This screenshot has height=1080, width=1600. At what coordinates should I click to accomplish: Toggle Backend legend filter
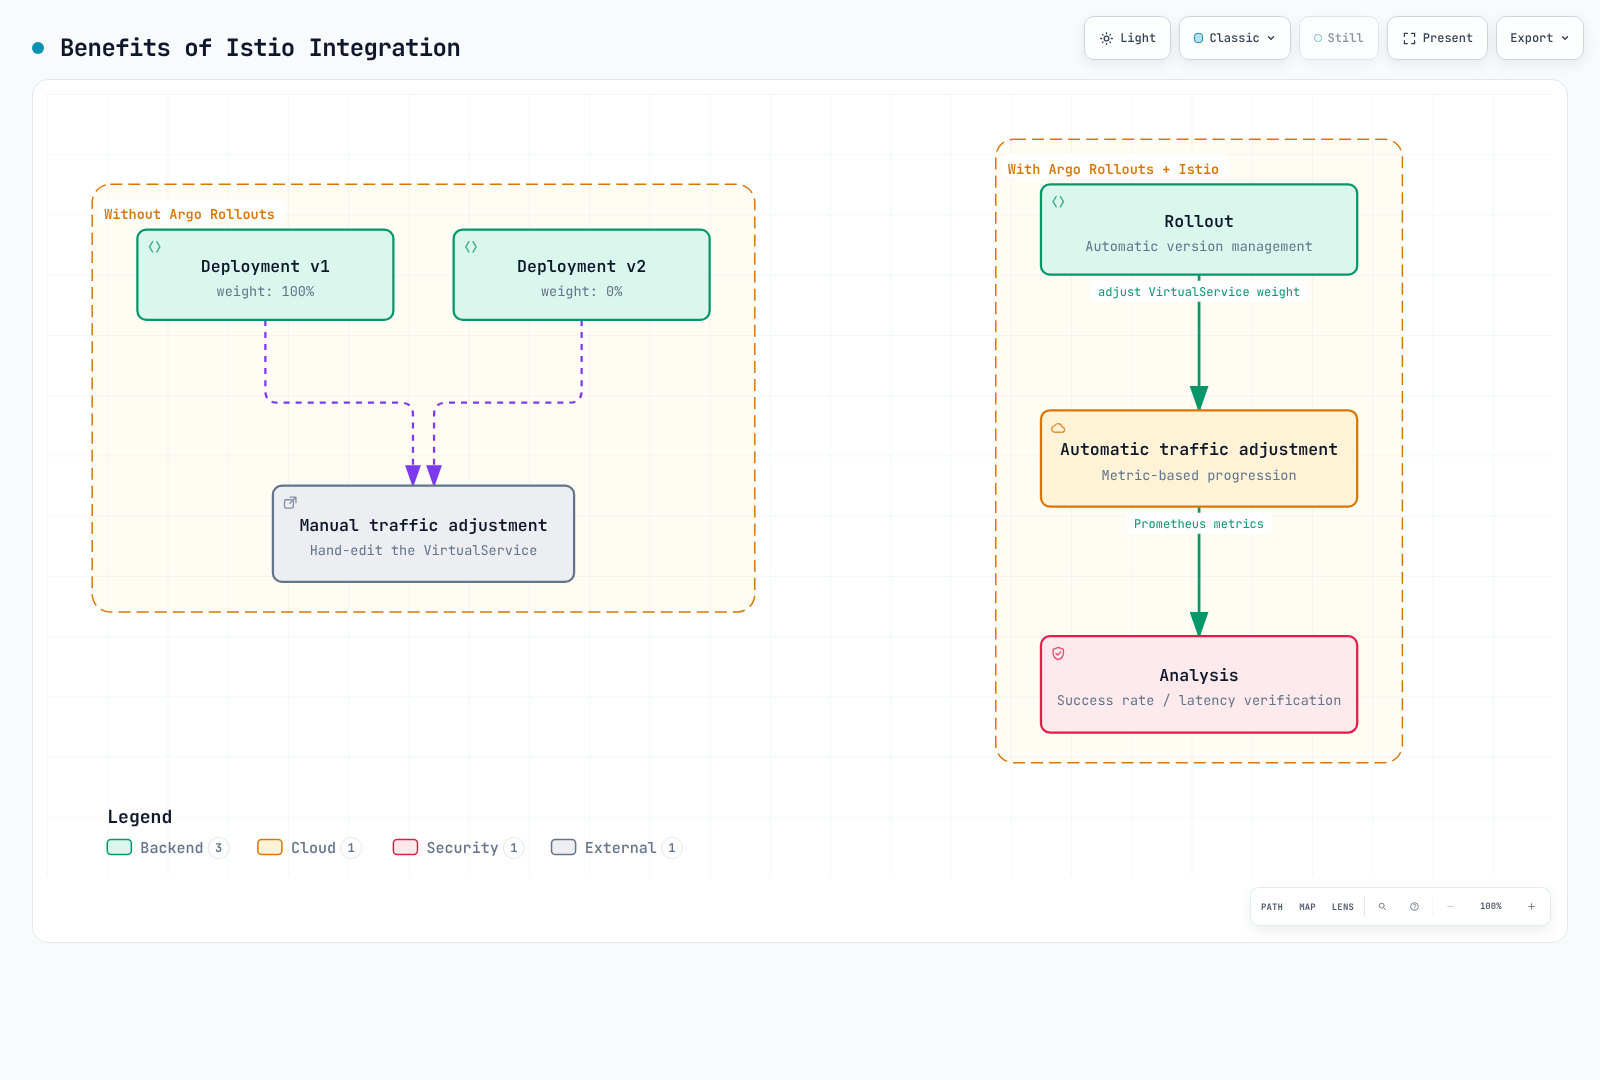(x=168, y=848)
